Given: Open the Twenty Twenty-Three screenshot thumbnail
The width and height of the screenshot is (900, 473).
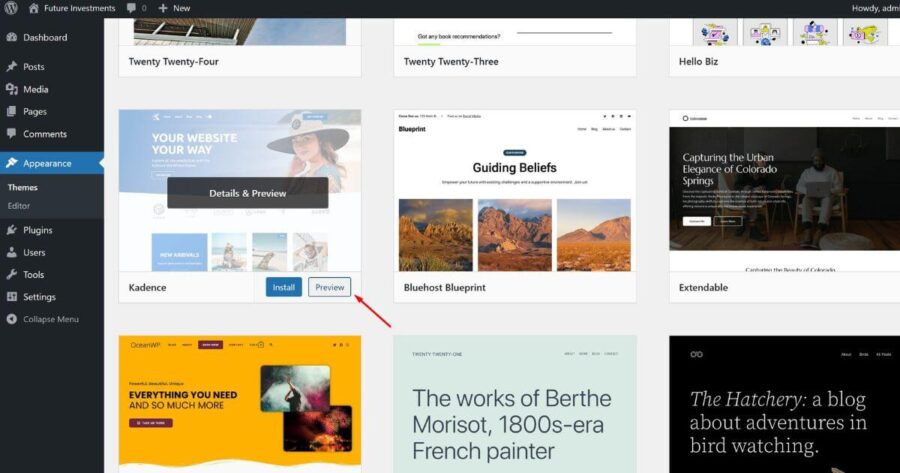Looking at the screenshot, I should tap(515, 32).
